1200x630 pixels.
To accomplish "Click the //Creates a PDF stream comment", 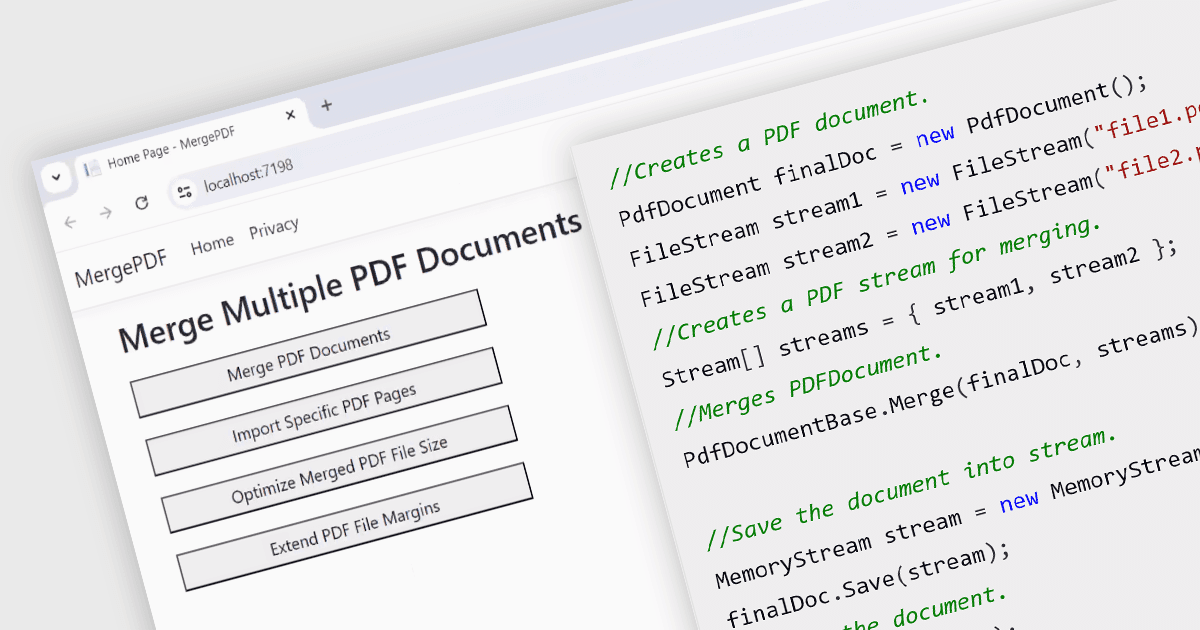I will [877, 284].
